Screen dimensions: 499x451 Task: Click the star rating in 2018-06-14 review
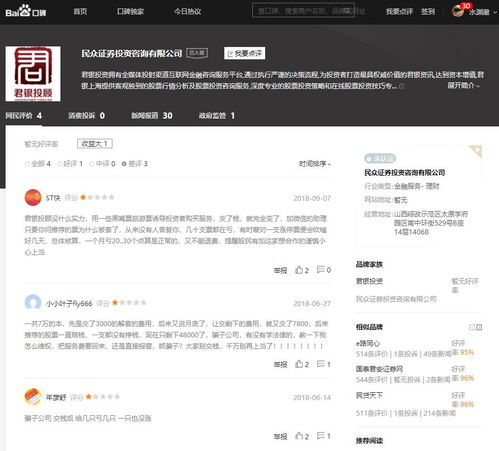coord(103,397)
